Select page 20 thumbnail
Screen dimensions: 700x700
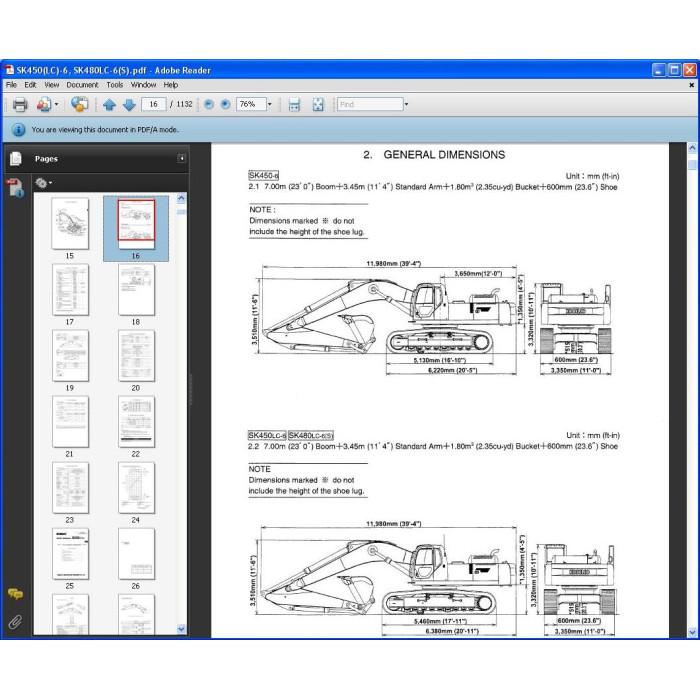coord(136,356)
